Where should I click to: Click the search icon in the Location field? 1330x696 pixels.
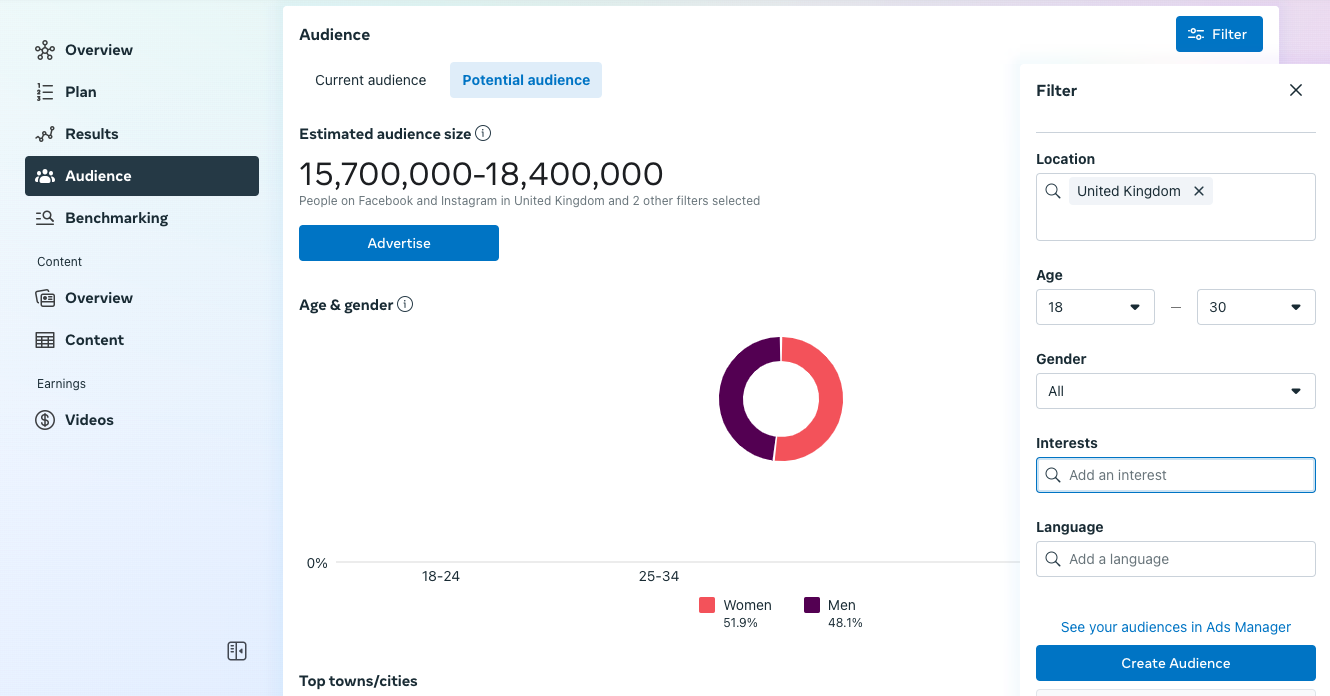pyautogui.click(x=1052, y=190)
